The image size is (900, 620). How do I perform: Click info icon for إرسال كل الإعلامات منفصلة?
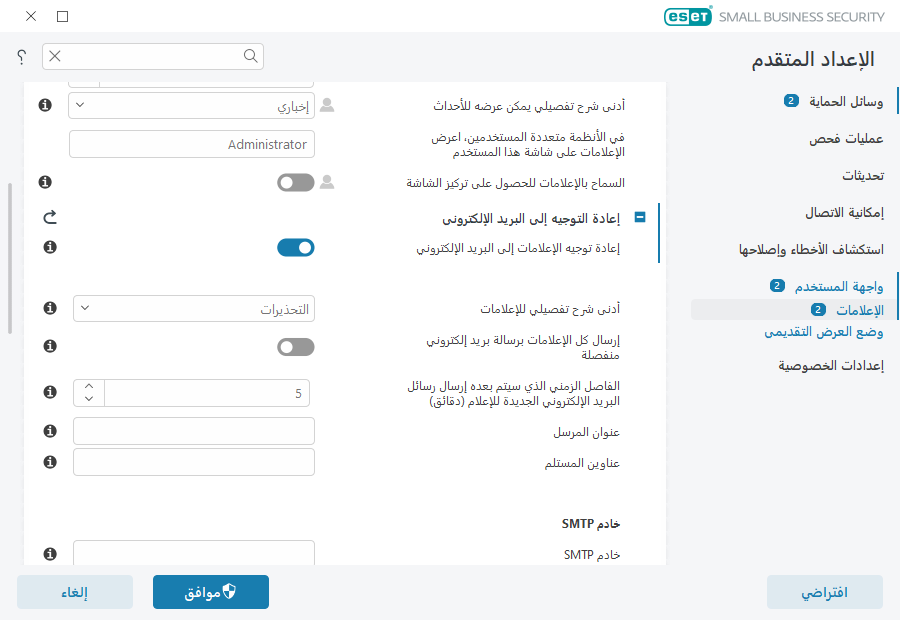pos(50,346)
